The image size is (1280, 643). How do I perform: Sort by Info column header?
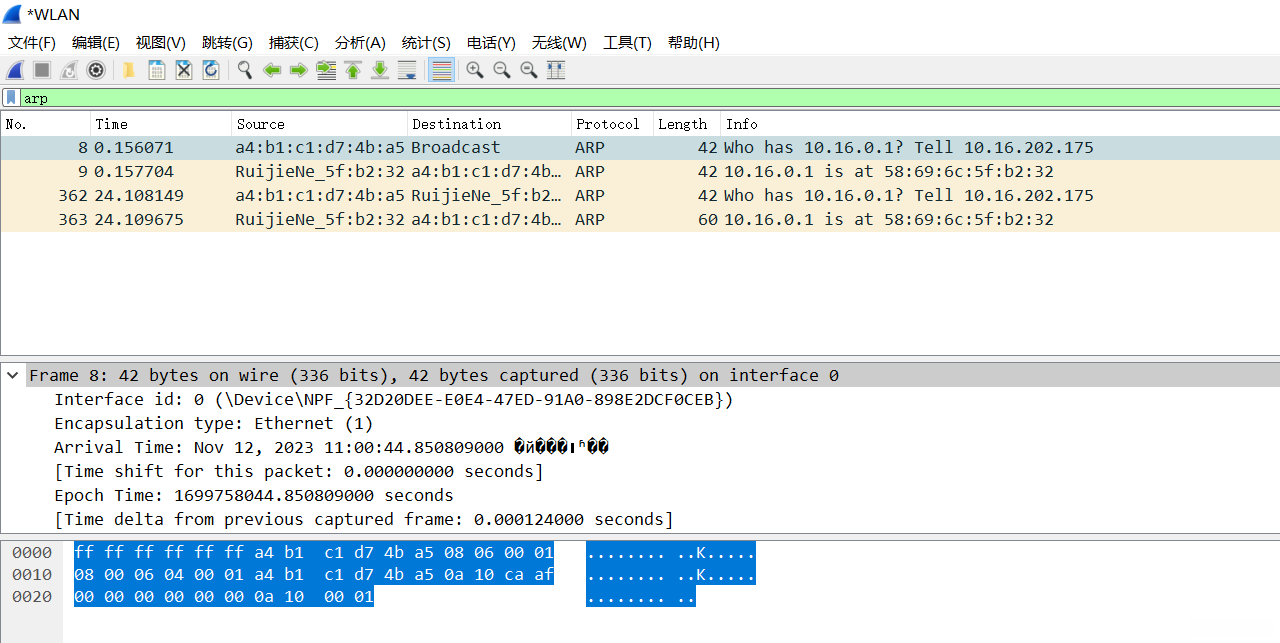(x=1000, y=124)
